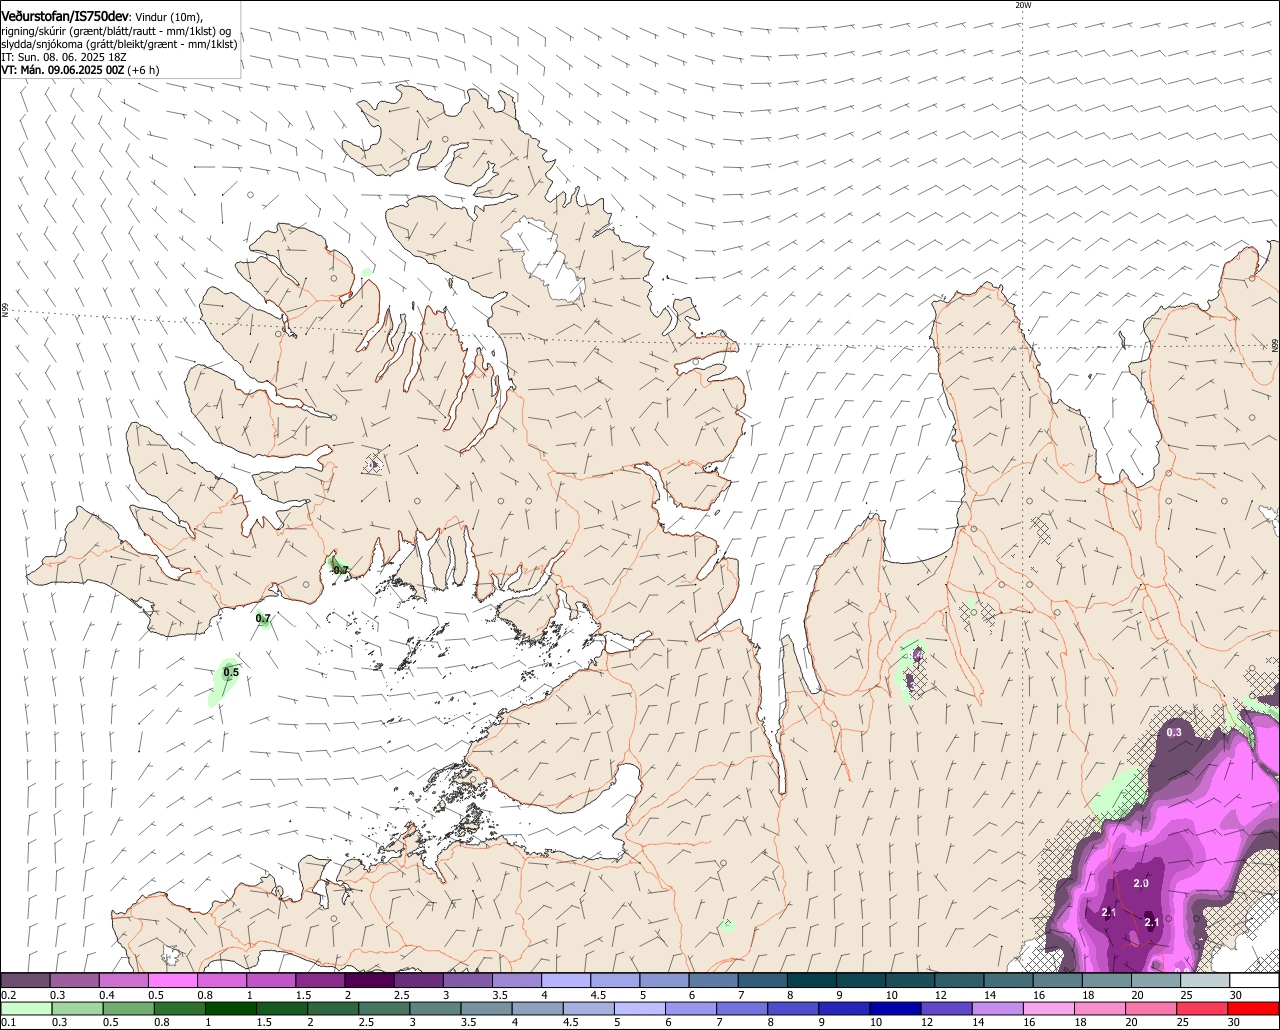Click the 'slydda/snjókoma' legend description line
The width and height of the screenshot is (1280, 1030).
point(119,44)
